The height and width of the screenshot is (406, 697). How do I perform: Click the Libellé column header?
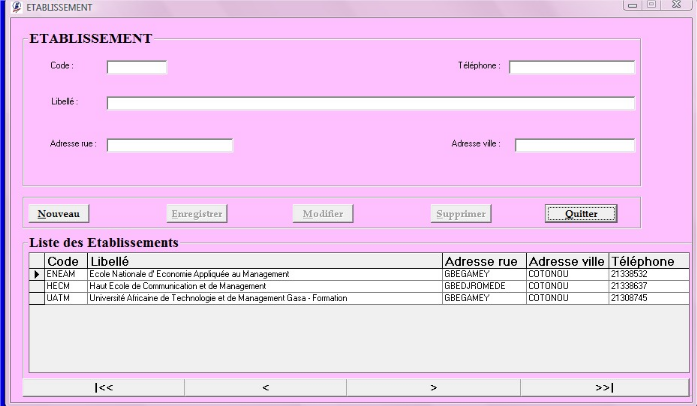tap(265, 261)
